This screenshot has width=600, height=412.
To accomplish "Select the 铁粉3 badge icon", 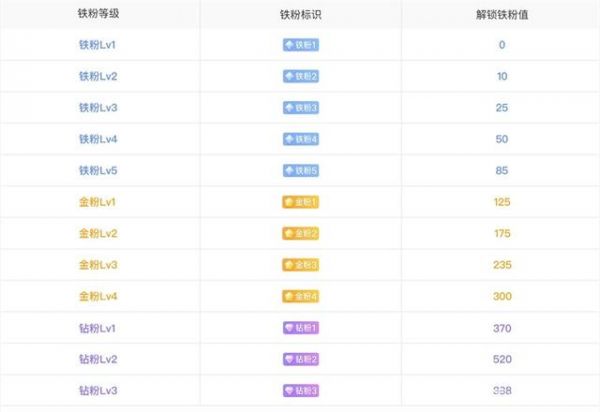I will [300, 108].
